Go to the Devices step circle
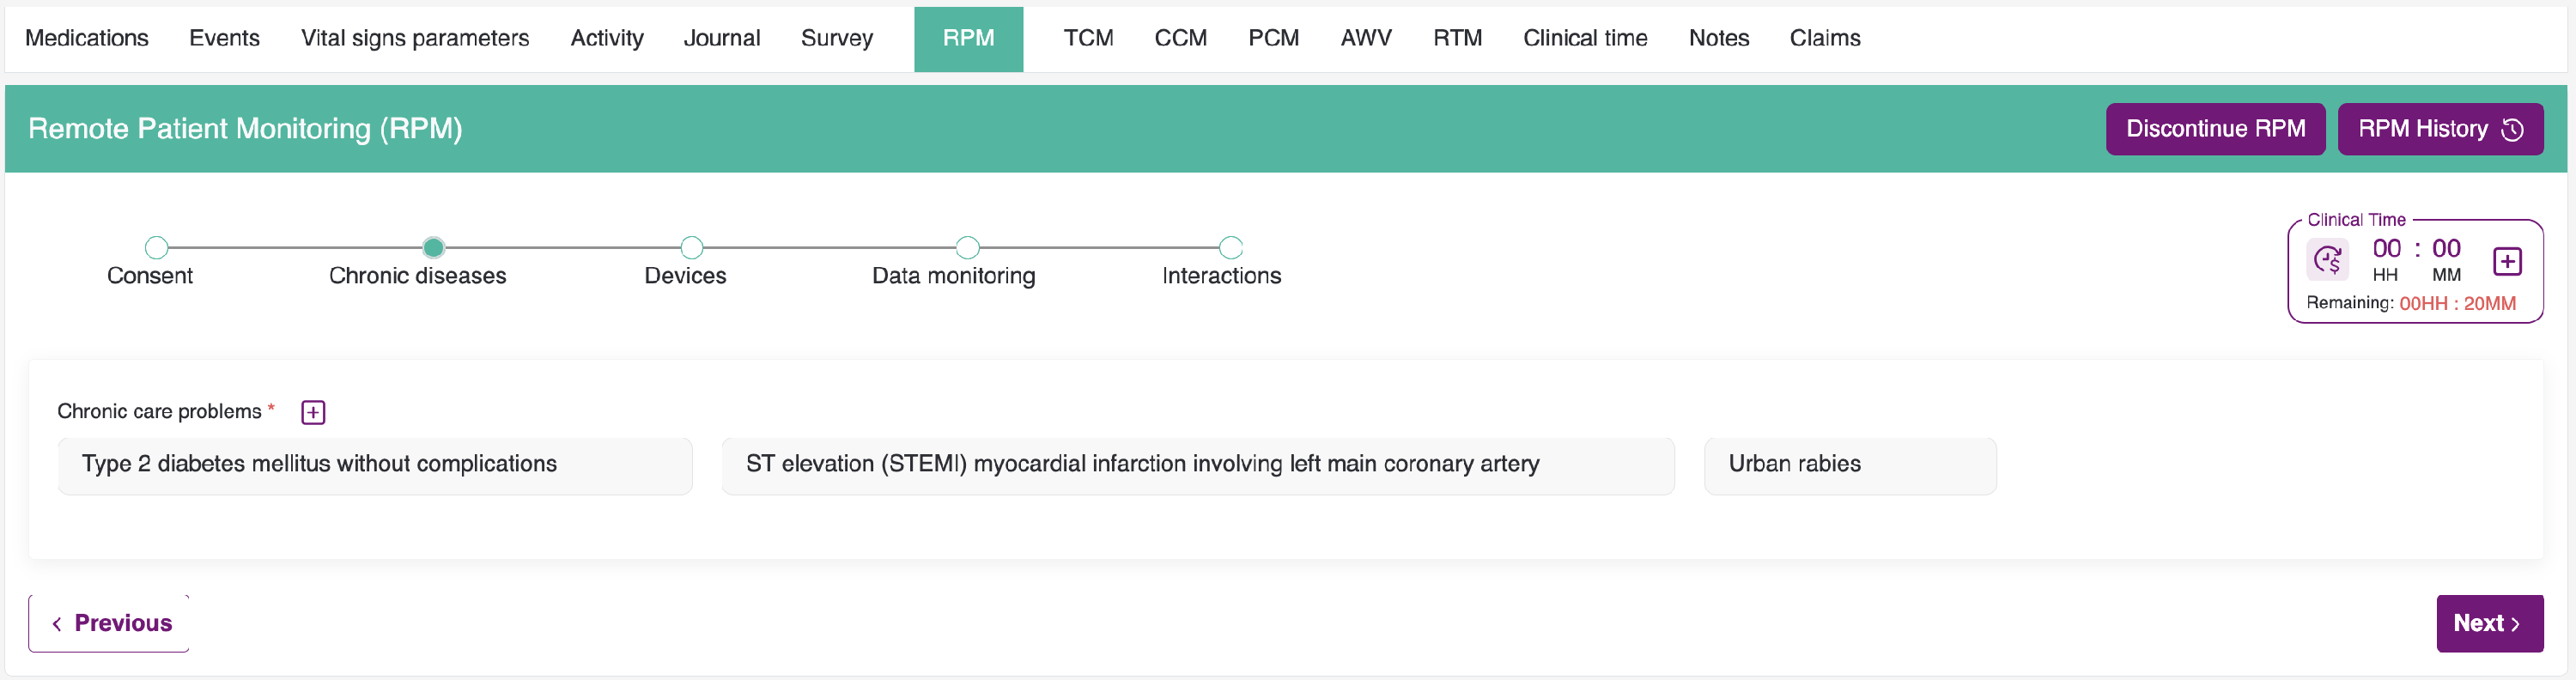Viewport: 2576px width, 680px height. 691,247
